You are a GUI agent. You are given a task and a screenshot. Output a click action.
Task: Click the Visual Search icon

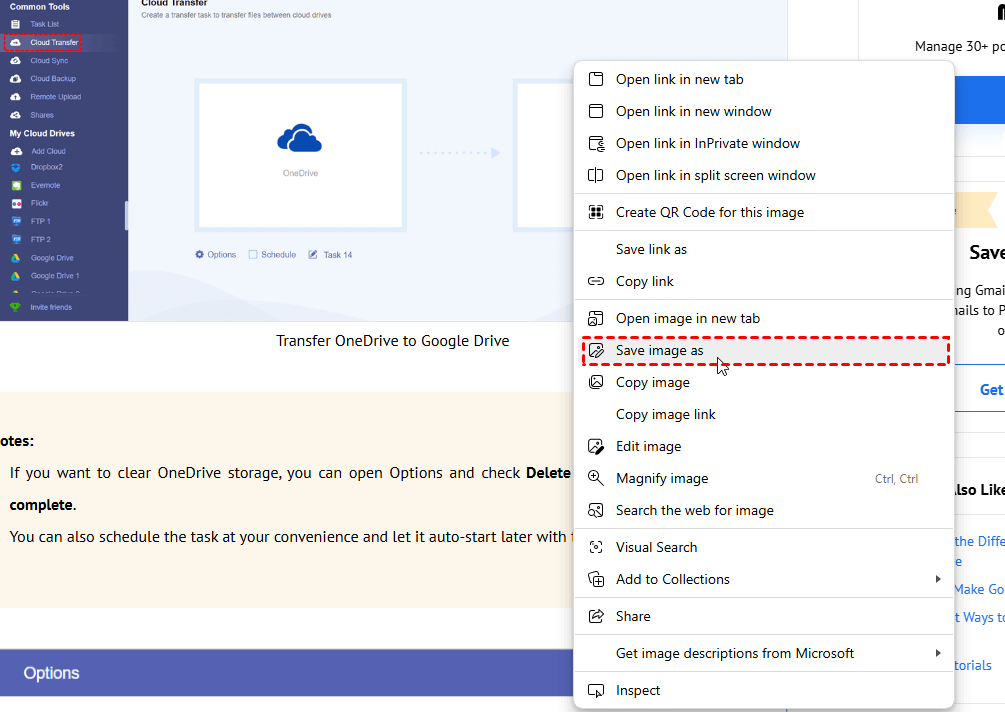point(595,547)
